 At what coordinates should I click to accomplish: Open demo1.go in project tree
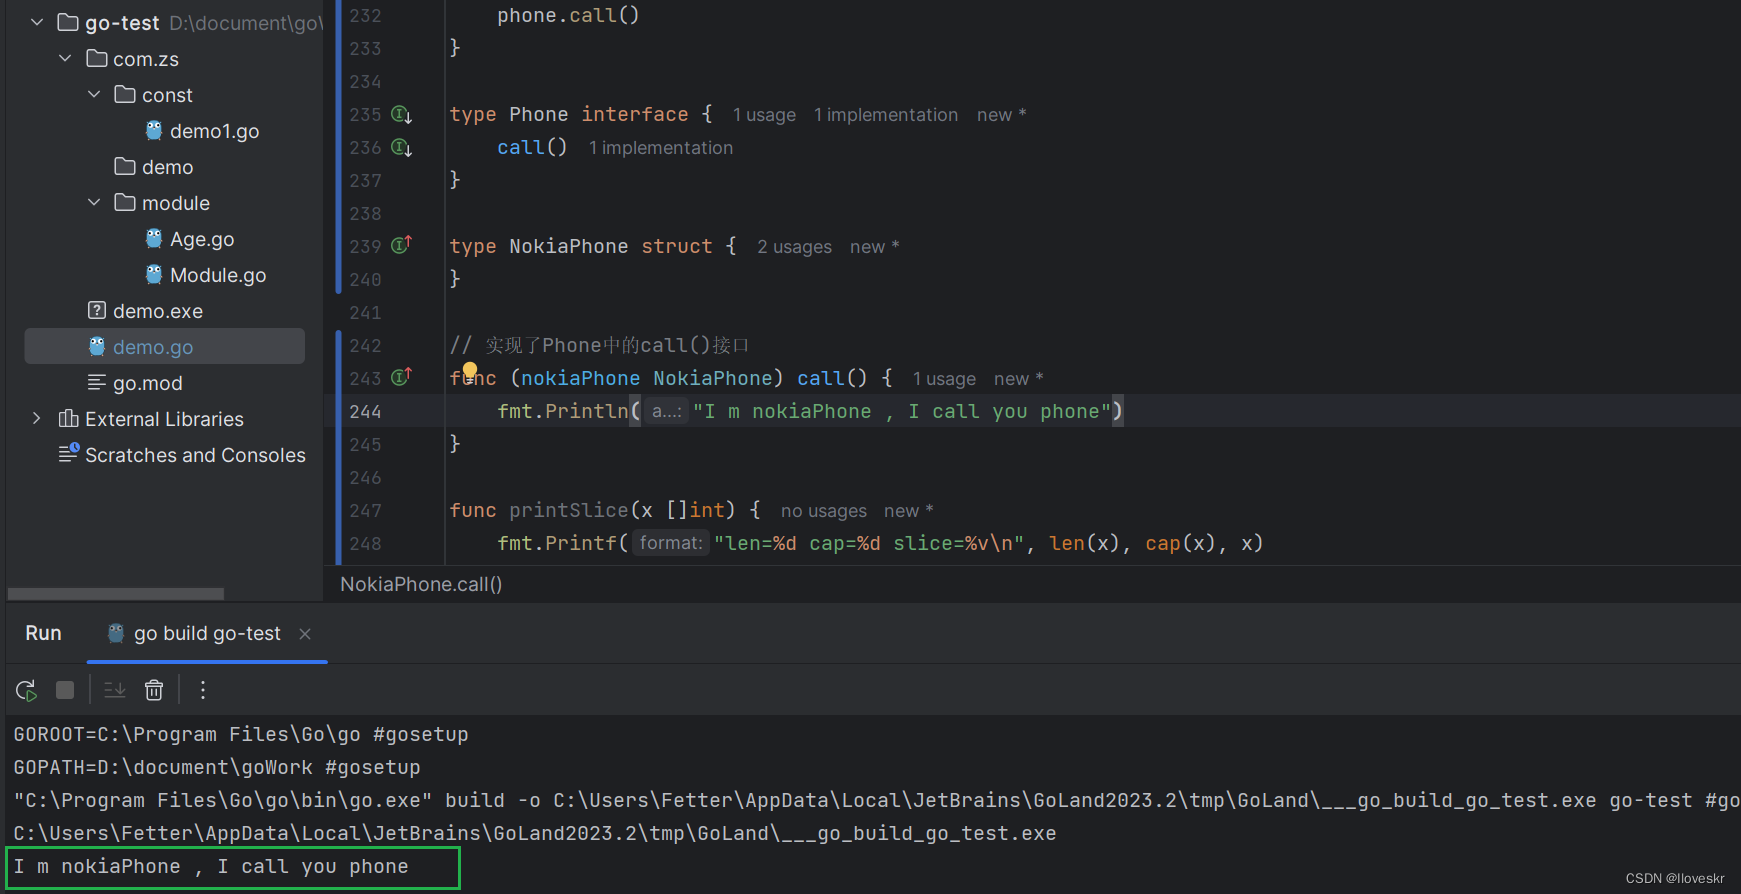pos(214,131)
